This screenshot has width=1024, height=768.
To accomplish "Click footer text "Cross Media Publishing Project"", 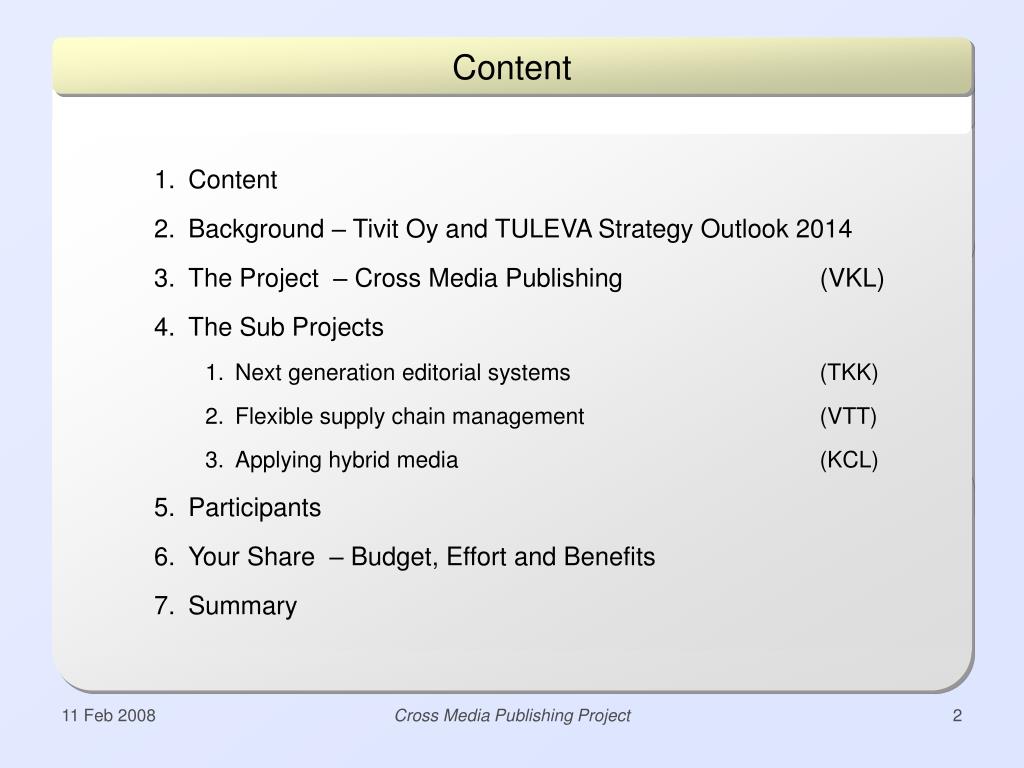I will coord(512,716).
